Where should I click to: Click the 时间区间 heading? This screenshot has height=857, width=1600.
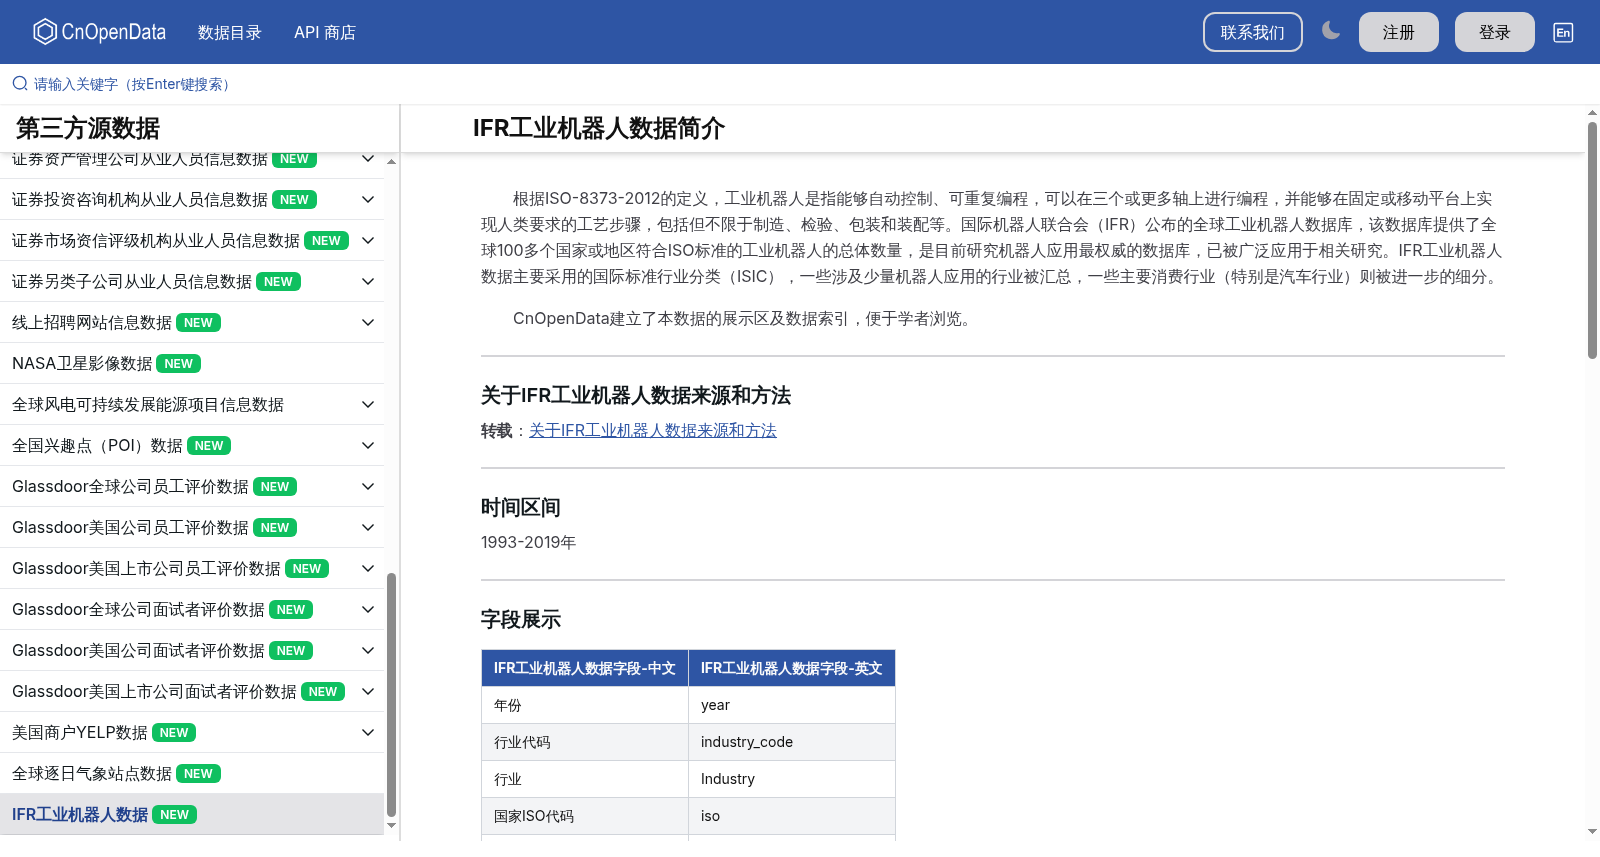[x=521, y=507]
